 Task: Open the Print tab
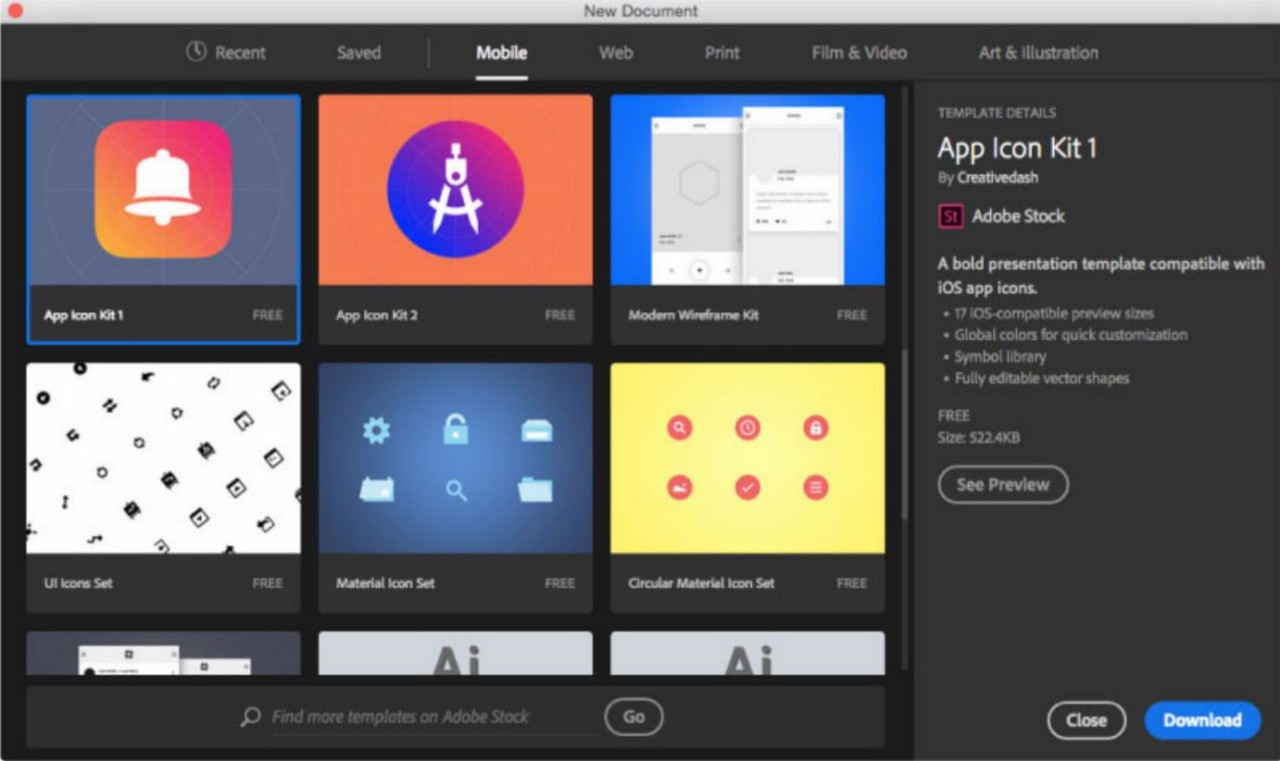coord(722,53)
